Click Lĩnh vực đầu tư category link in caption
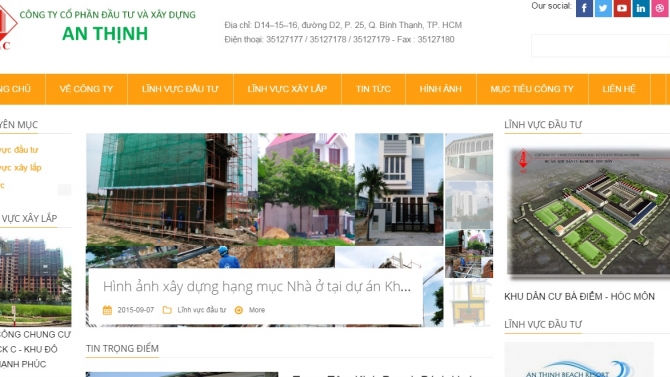Viewport: 670px width, 377px height. (202, 310)
